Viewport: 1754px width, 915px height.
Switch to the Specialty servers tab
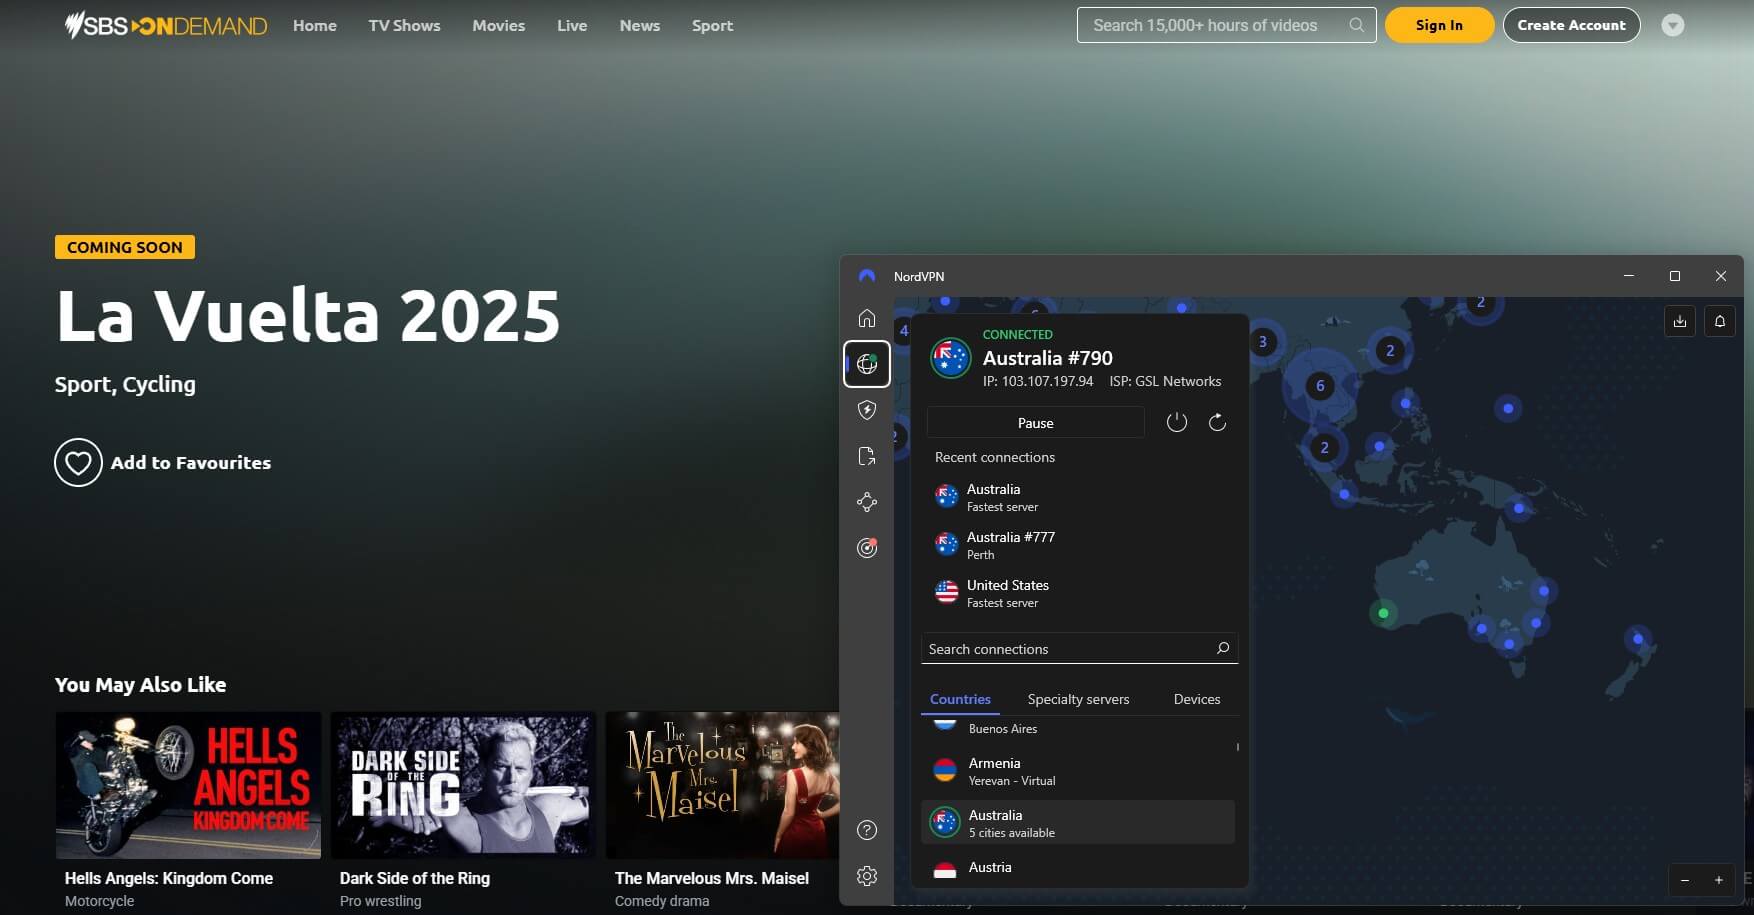click(1077, 699)
